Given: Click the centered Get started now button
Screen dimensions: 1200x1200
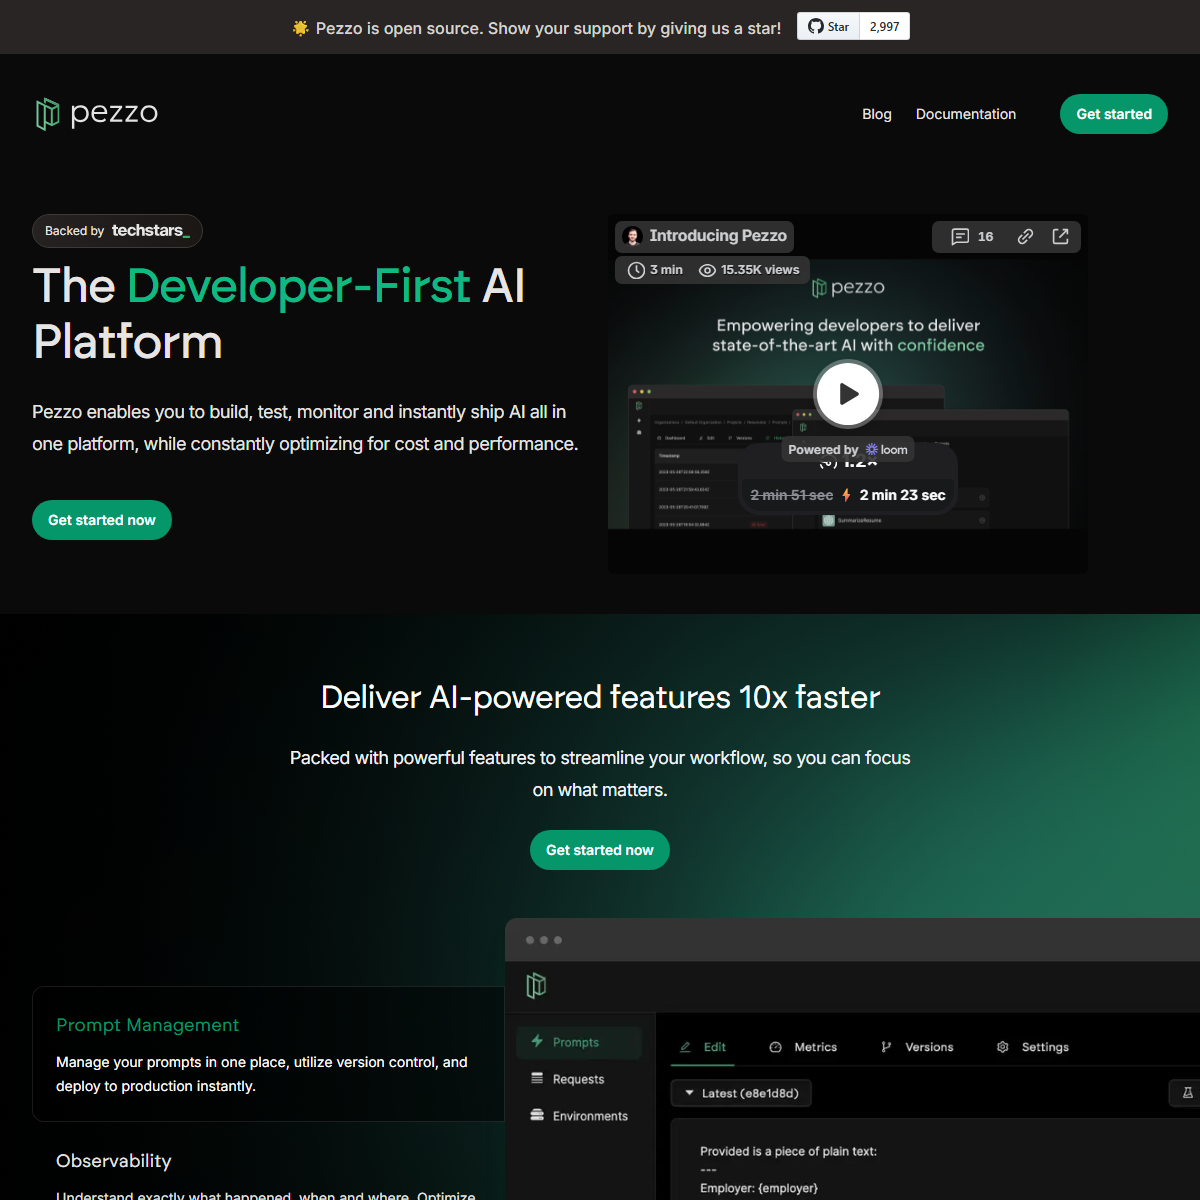Looking at the screenshot, I should [x=600, y=850].
